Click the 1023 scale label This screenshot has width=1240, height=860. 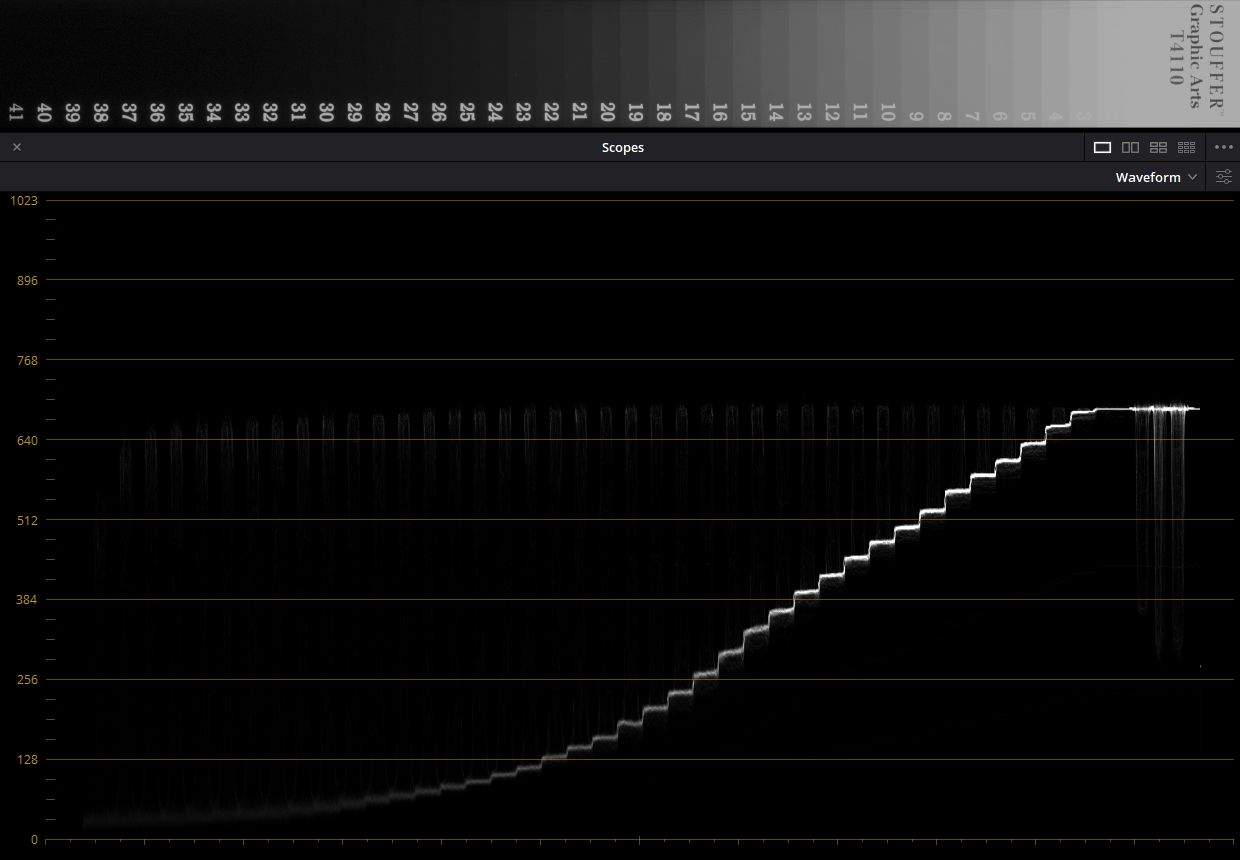click(24, 200)
